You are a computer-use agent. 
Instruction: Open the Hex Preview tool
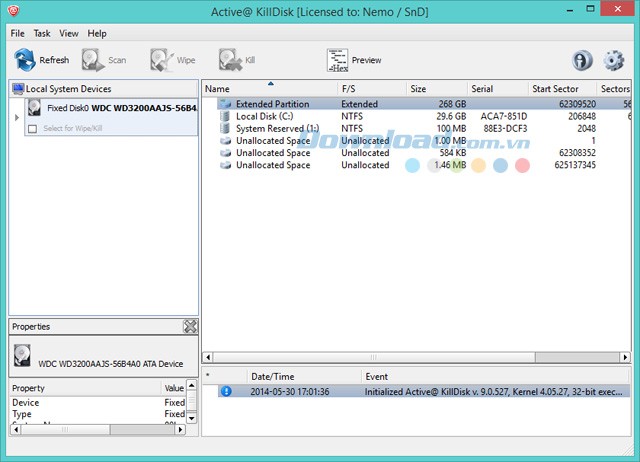point(337,60)
